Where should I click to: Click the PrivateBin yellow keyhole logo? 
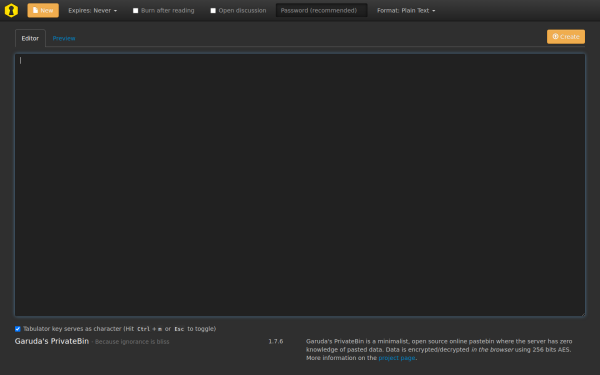click(x=11, y=10)
